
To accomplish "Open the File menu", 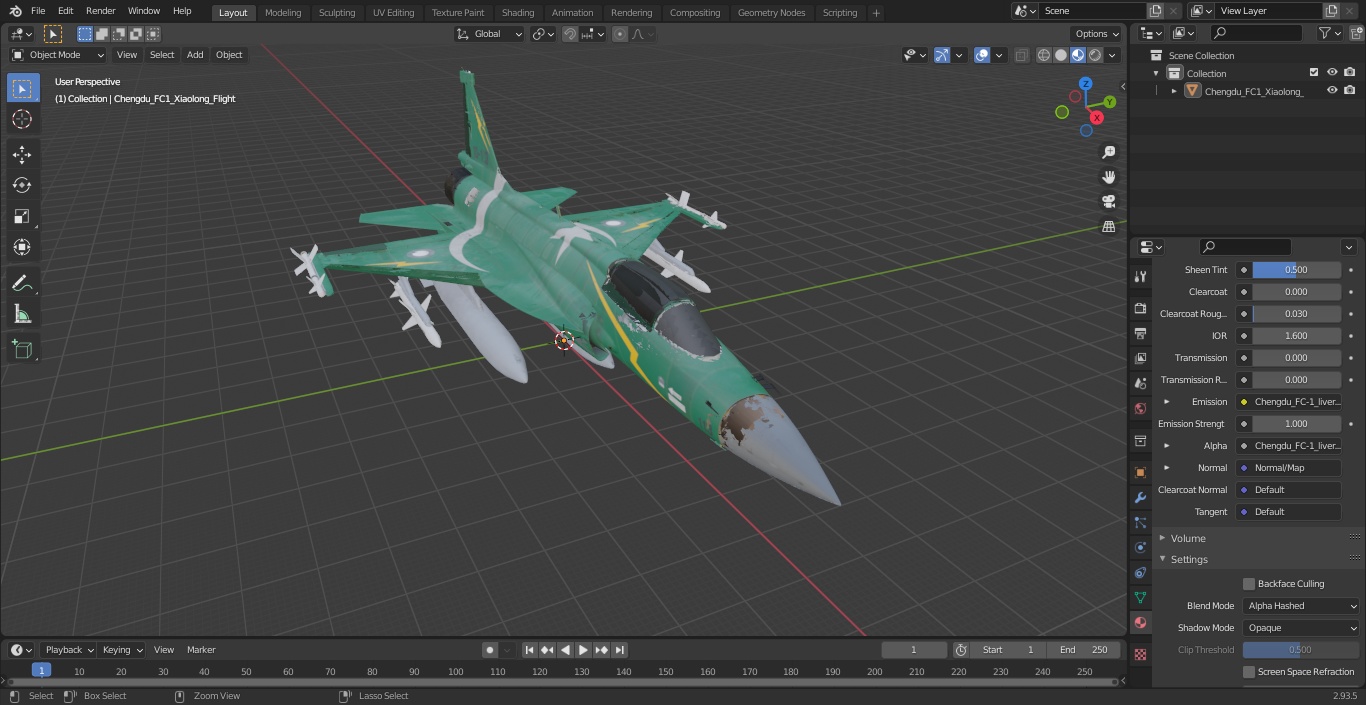I will tap(38, 11).
